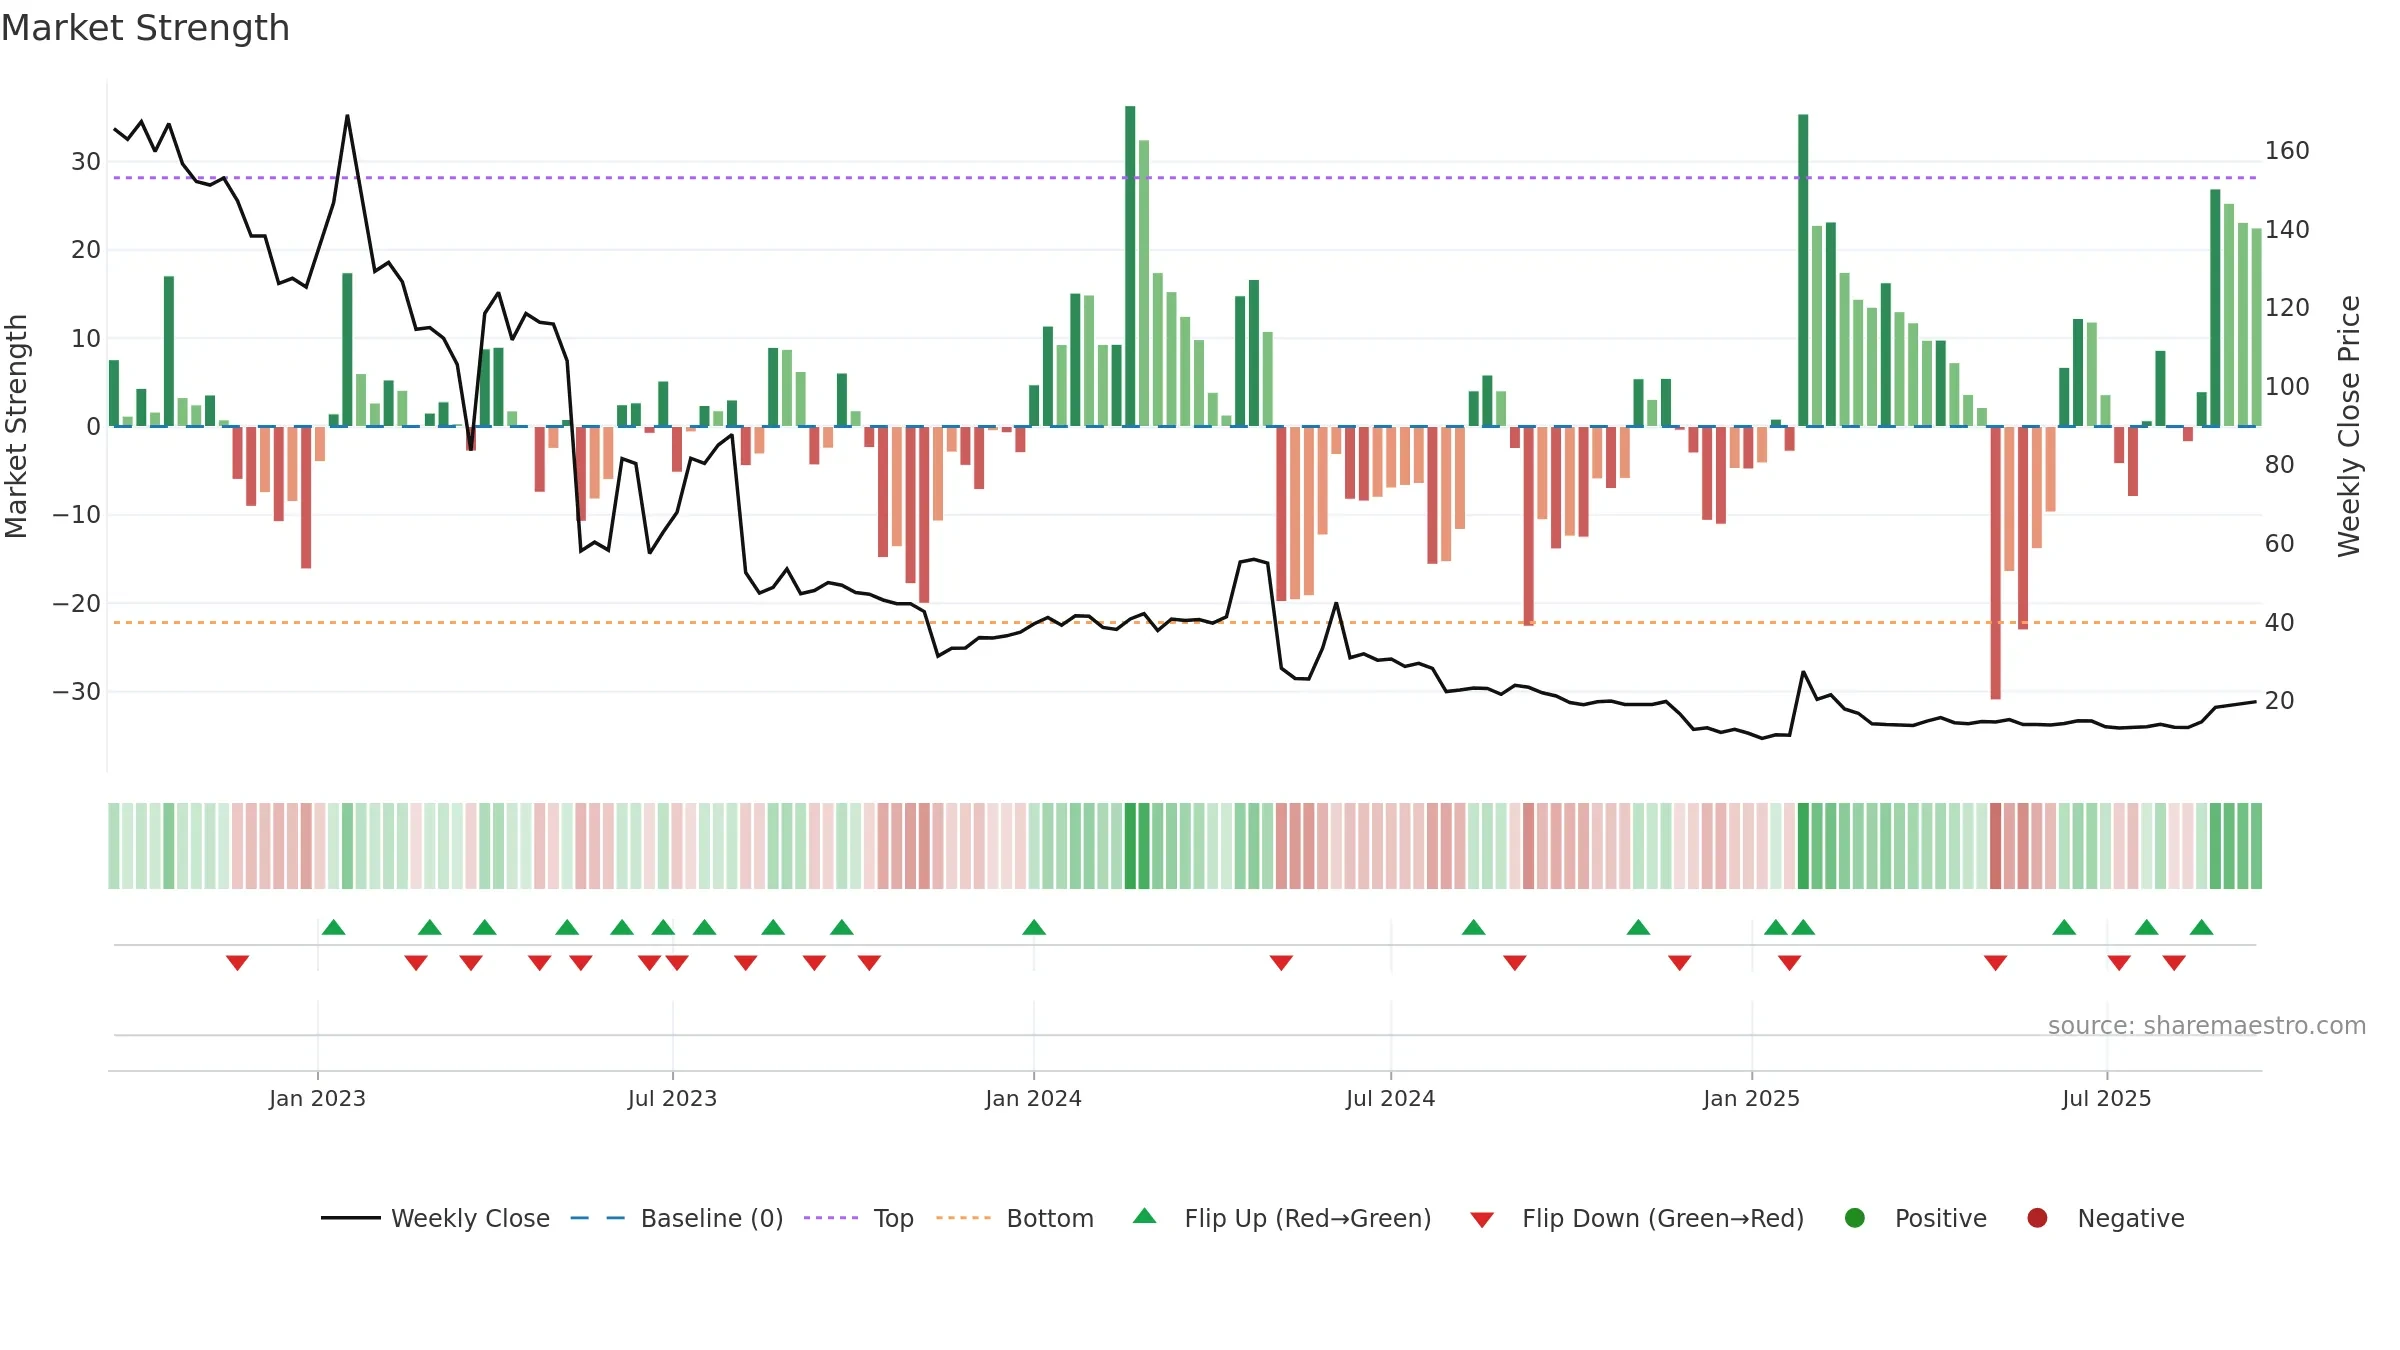The height and width of the screenshot is (1350, 2400).
Task: Toggle the Top legend entry
Action: click(859, 1218)
